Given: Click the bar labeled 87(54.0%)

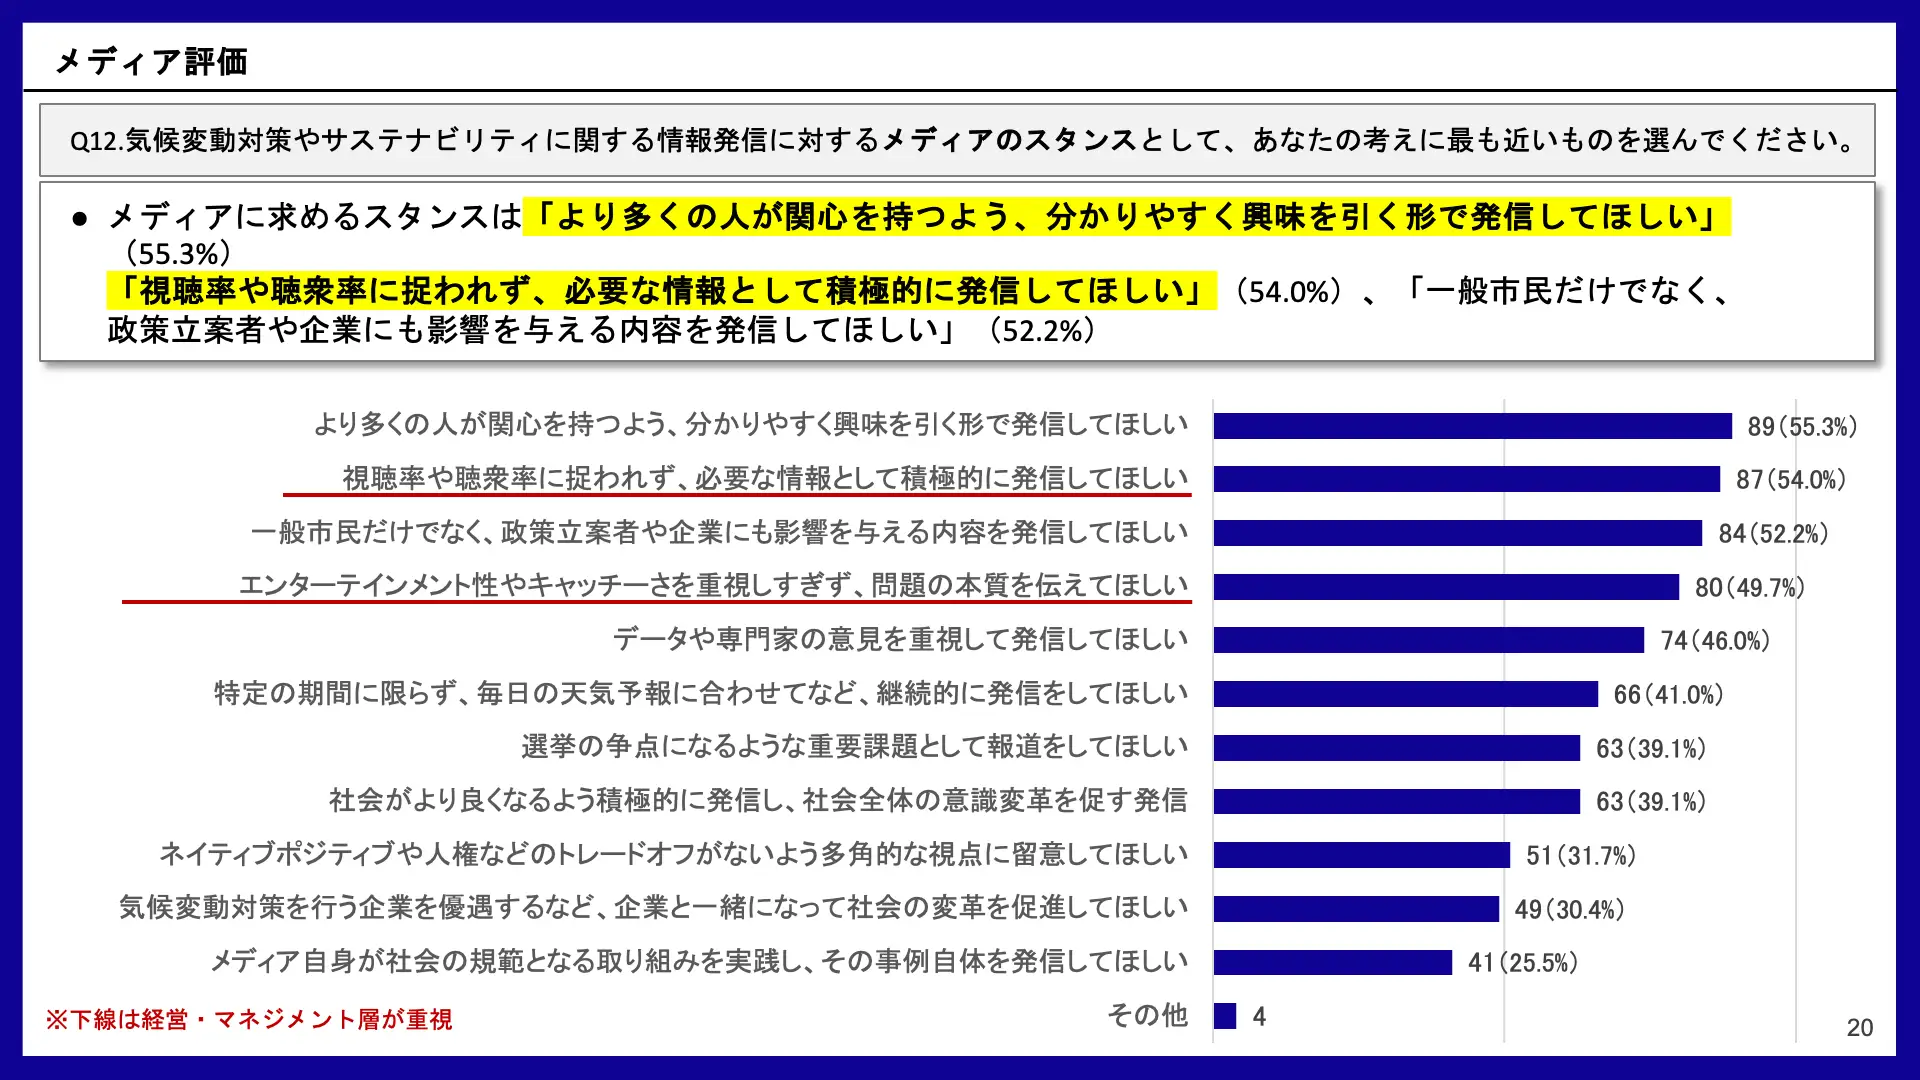Looking at the screenshot, I should (x=1466, y=479).
